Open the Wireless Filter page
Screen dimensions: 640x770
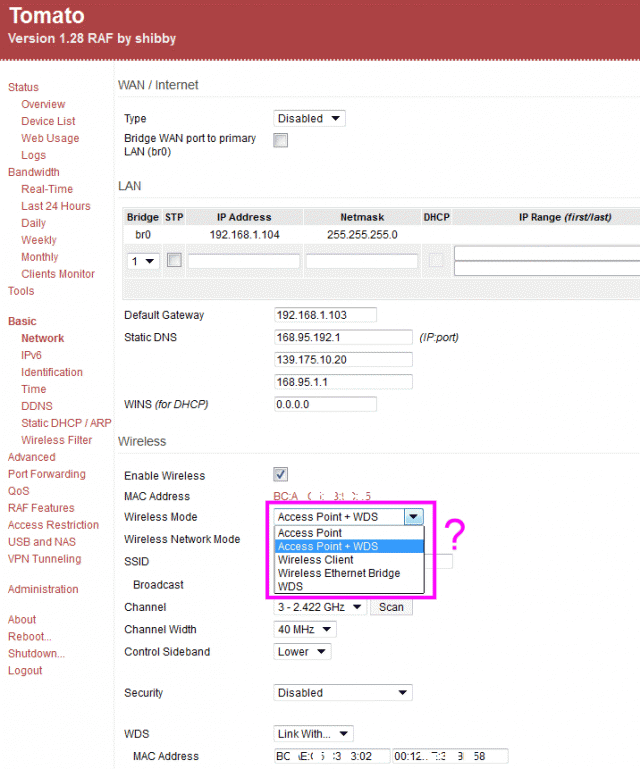(x=56, y=440)
